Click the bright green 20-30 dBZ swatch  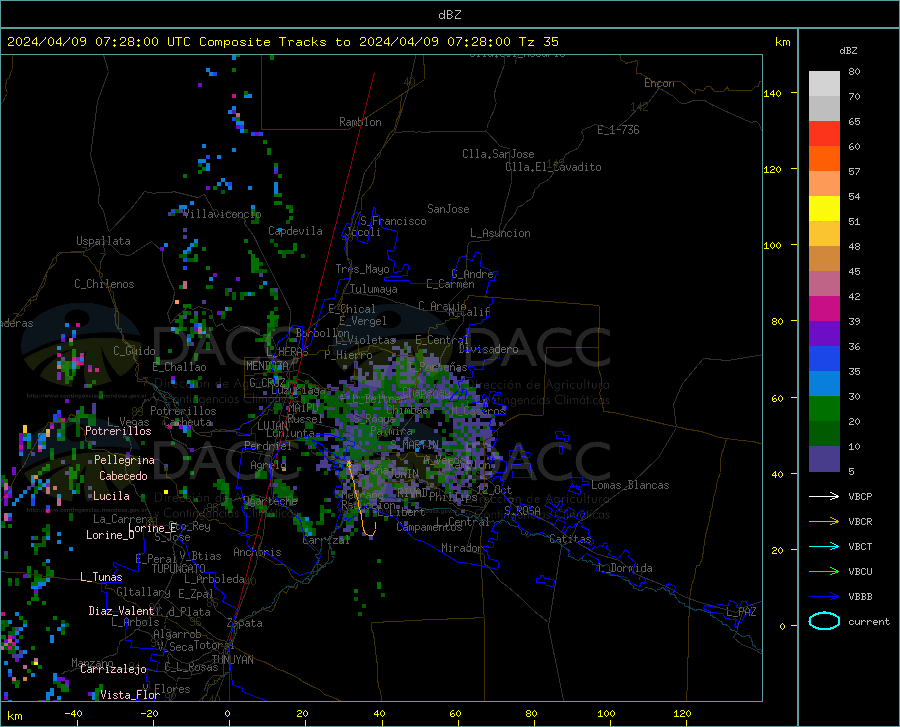tap(824, 409)
